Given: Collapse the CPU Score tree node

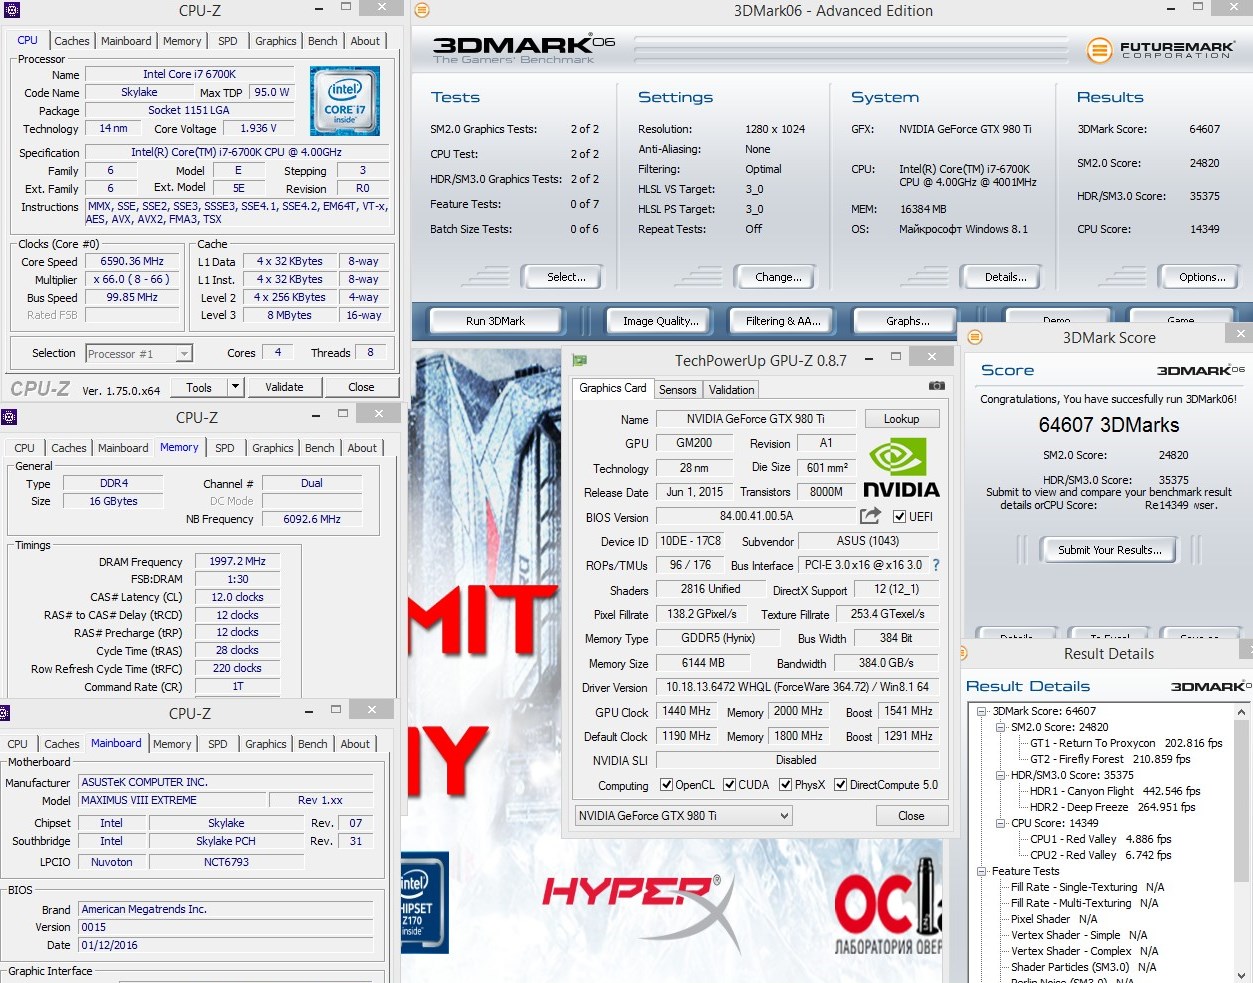Looking at the screenshot, I should [x=1000, y=823].
